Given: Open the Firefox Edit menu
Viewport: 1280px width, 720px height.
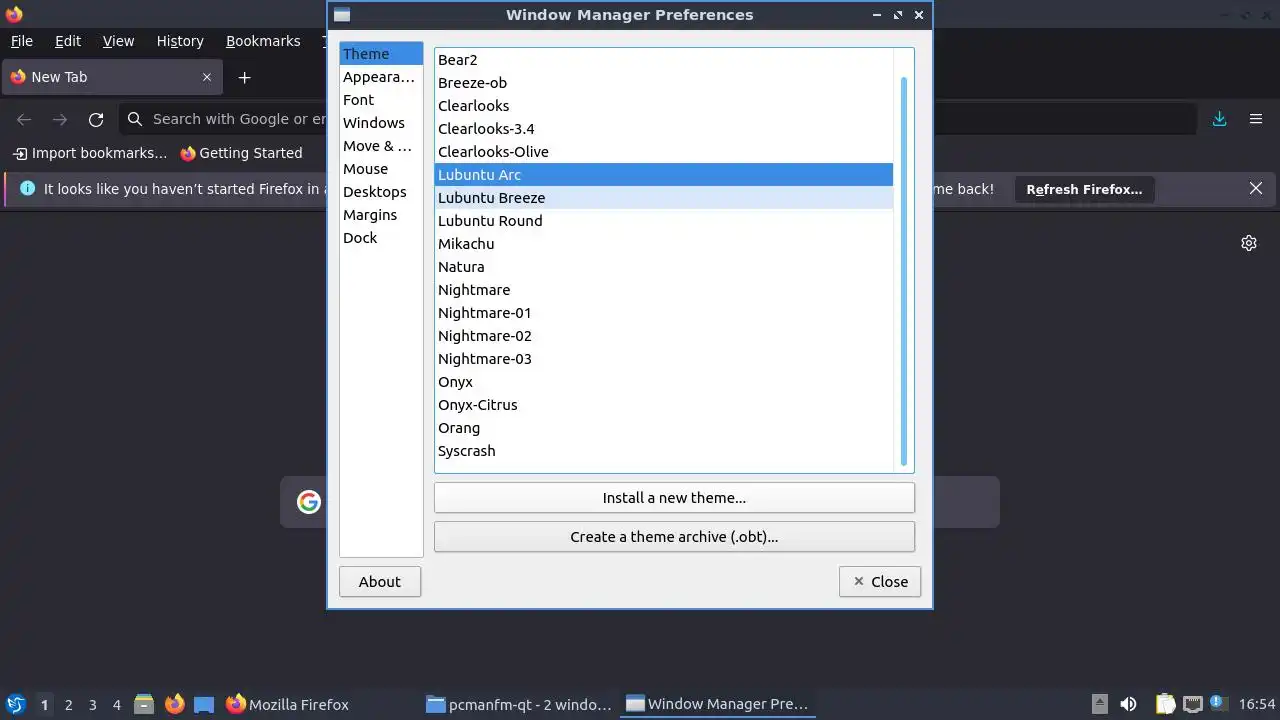Looking at the screenshot, I should (x=68, y=41).
